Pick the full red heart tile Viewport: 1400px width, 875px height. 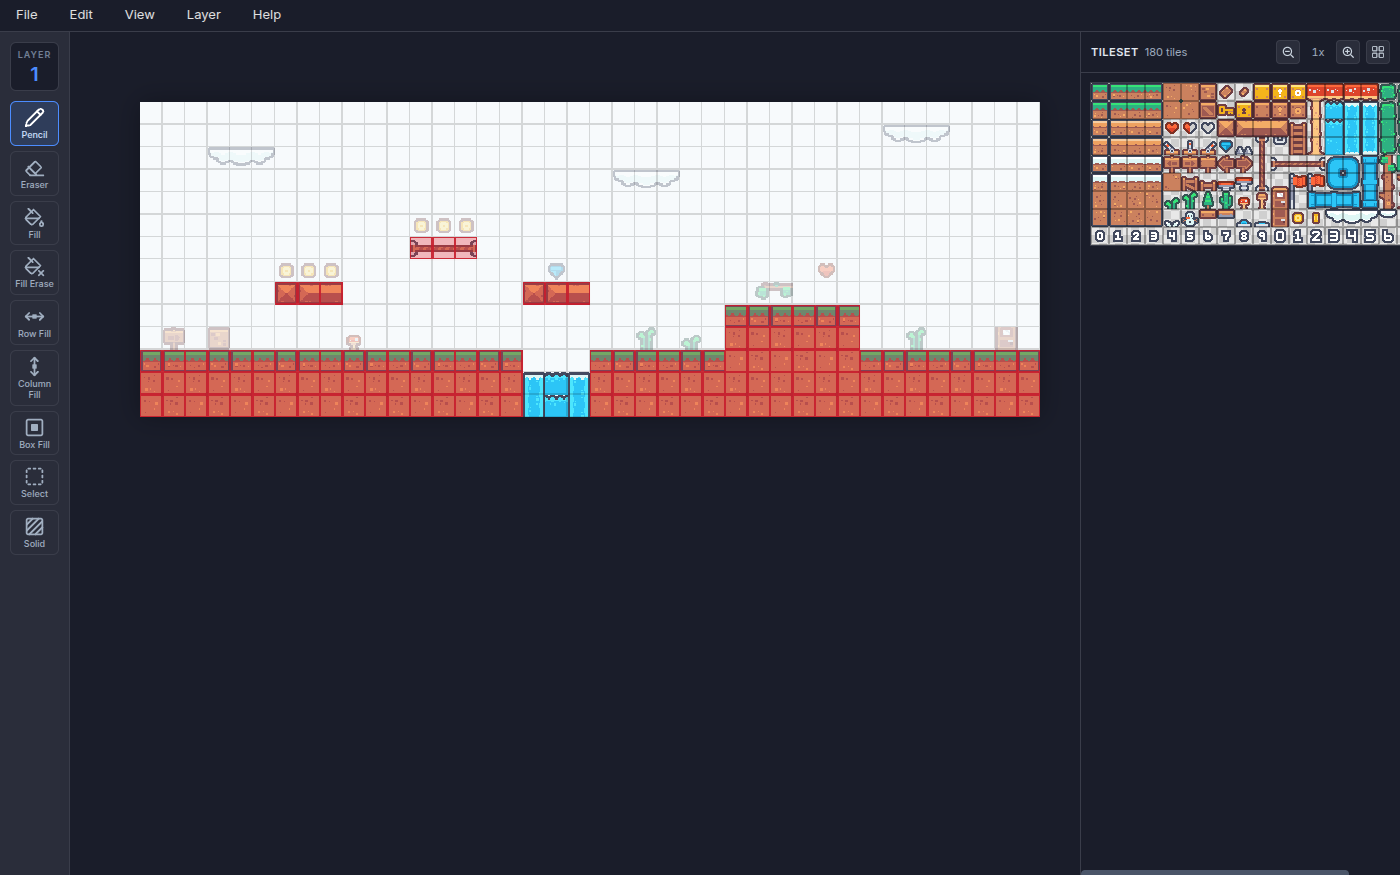pos(1172,128)
